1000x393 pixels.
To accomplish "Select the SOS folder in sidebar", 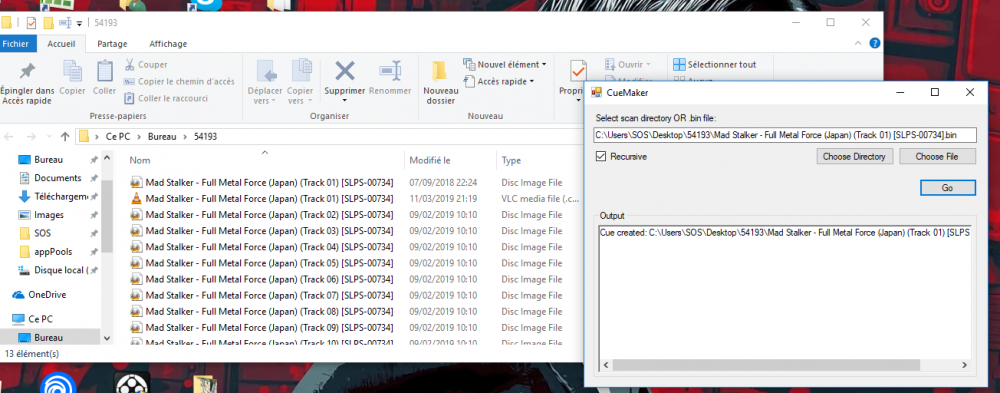I will [43, 234].
